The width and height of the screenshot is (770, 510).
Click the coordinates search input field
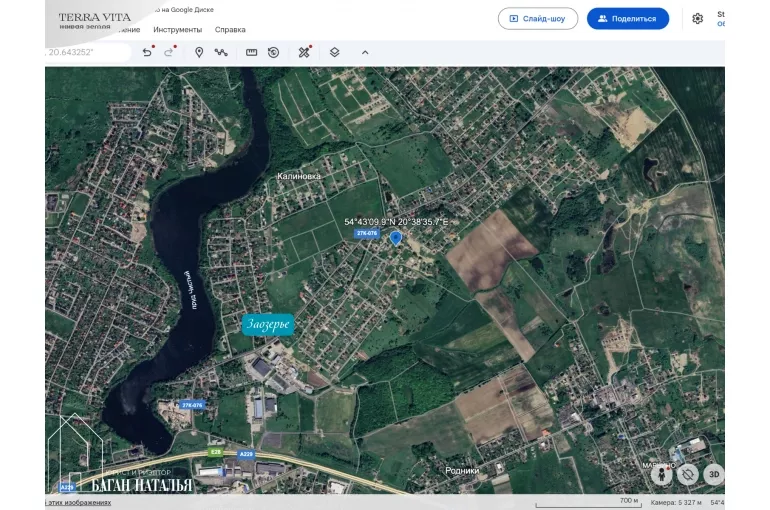[88, 52]
